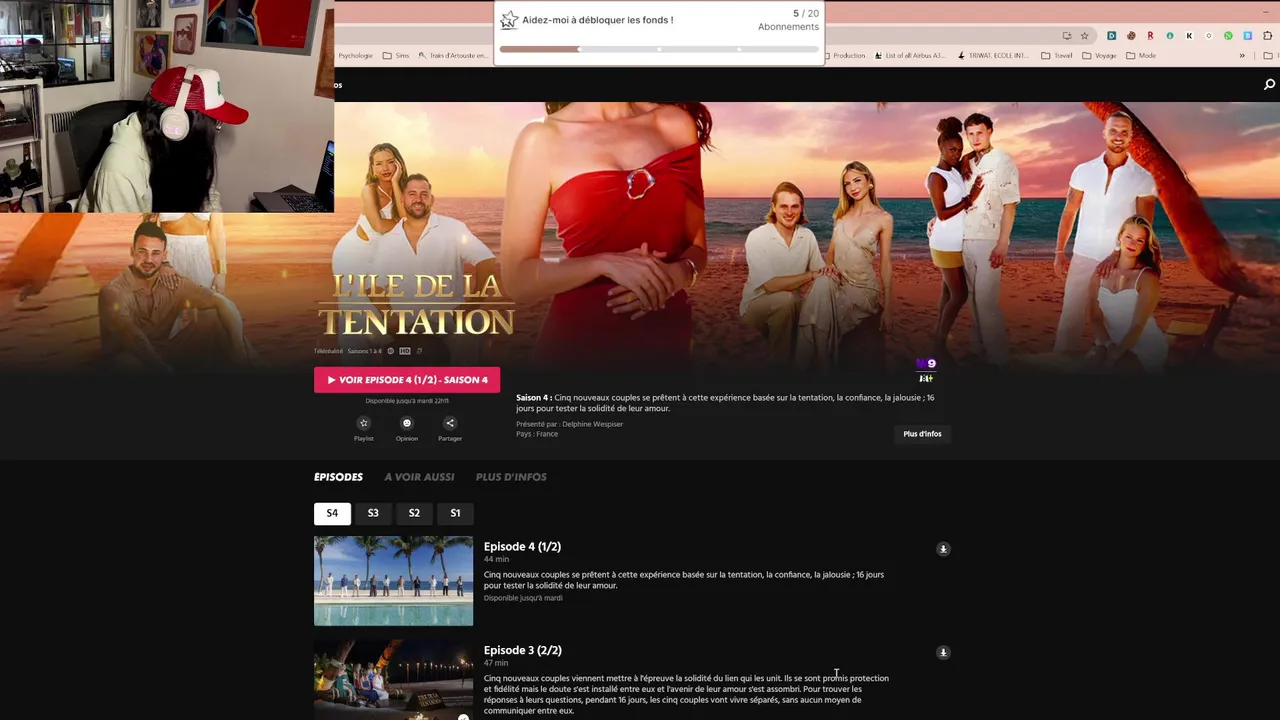This screenshot has height=720, width=1280.
Task: Click the HD badge under title
Action: click(x=405, y=351)
